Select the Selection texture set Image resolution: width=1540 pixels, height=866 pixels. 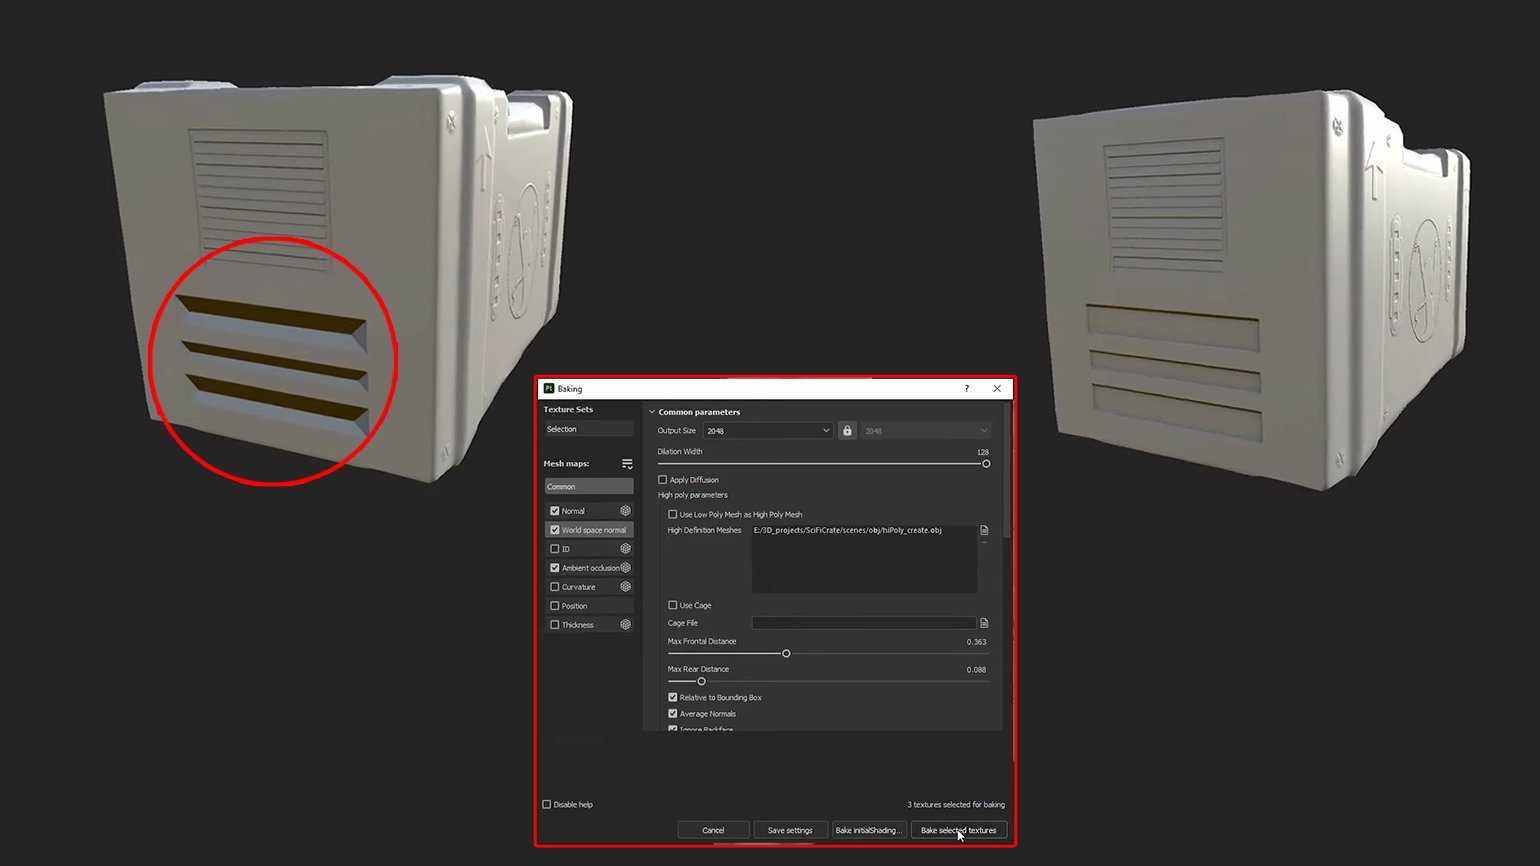click(x=588, y=429)
